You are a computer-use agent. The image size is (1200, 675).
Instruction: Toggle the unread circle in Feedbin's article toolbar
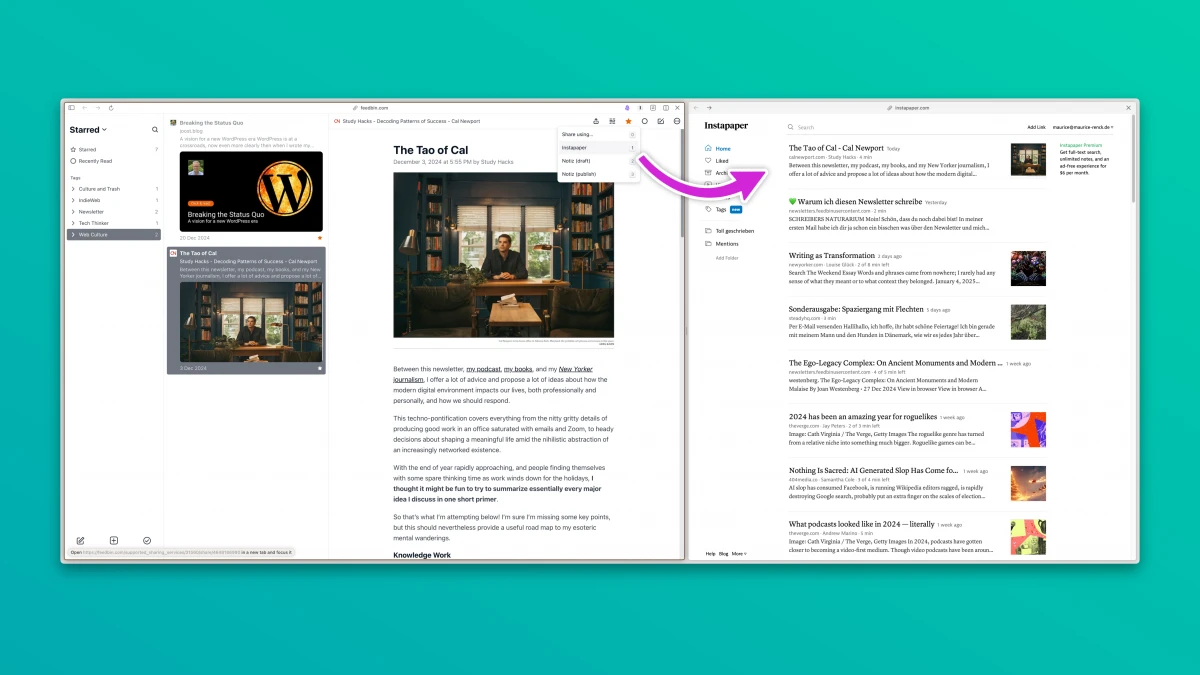644,121
